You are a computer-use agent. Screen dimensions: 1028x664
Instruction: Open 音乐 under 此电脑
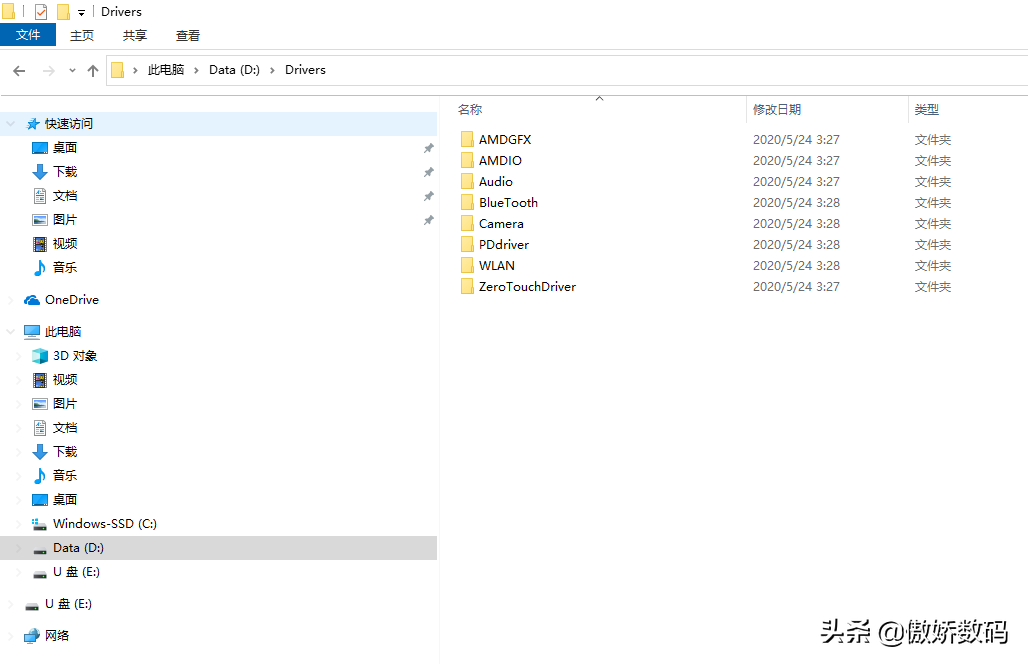(x=65, y=475)
